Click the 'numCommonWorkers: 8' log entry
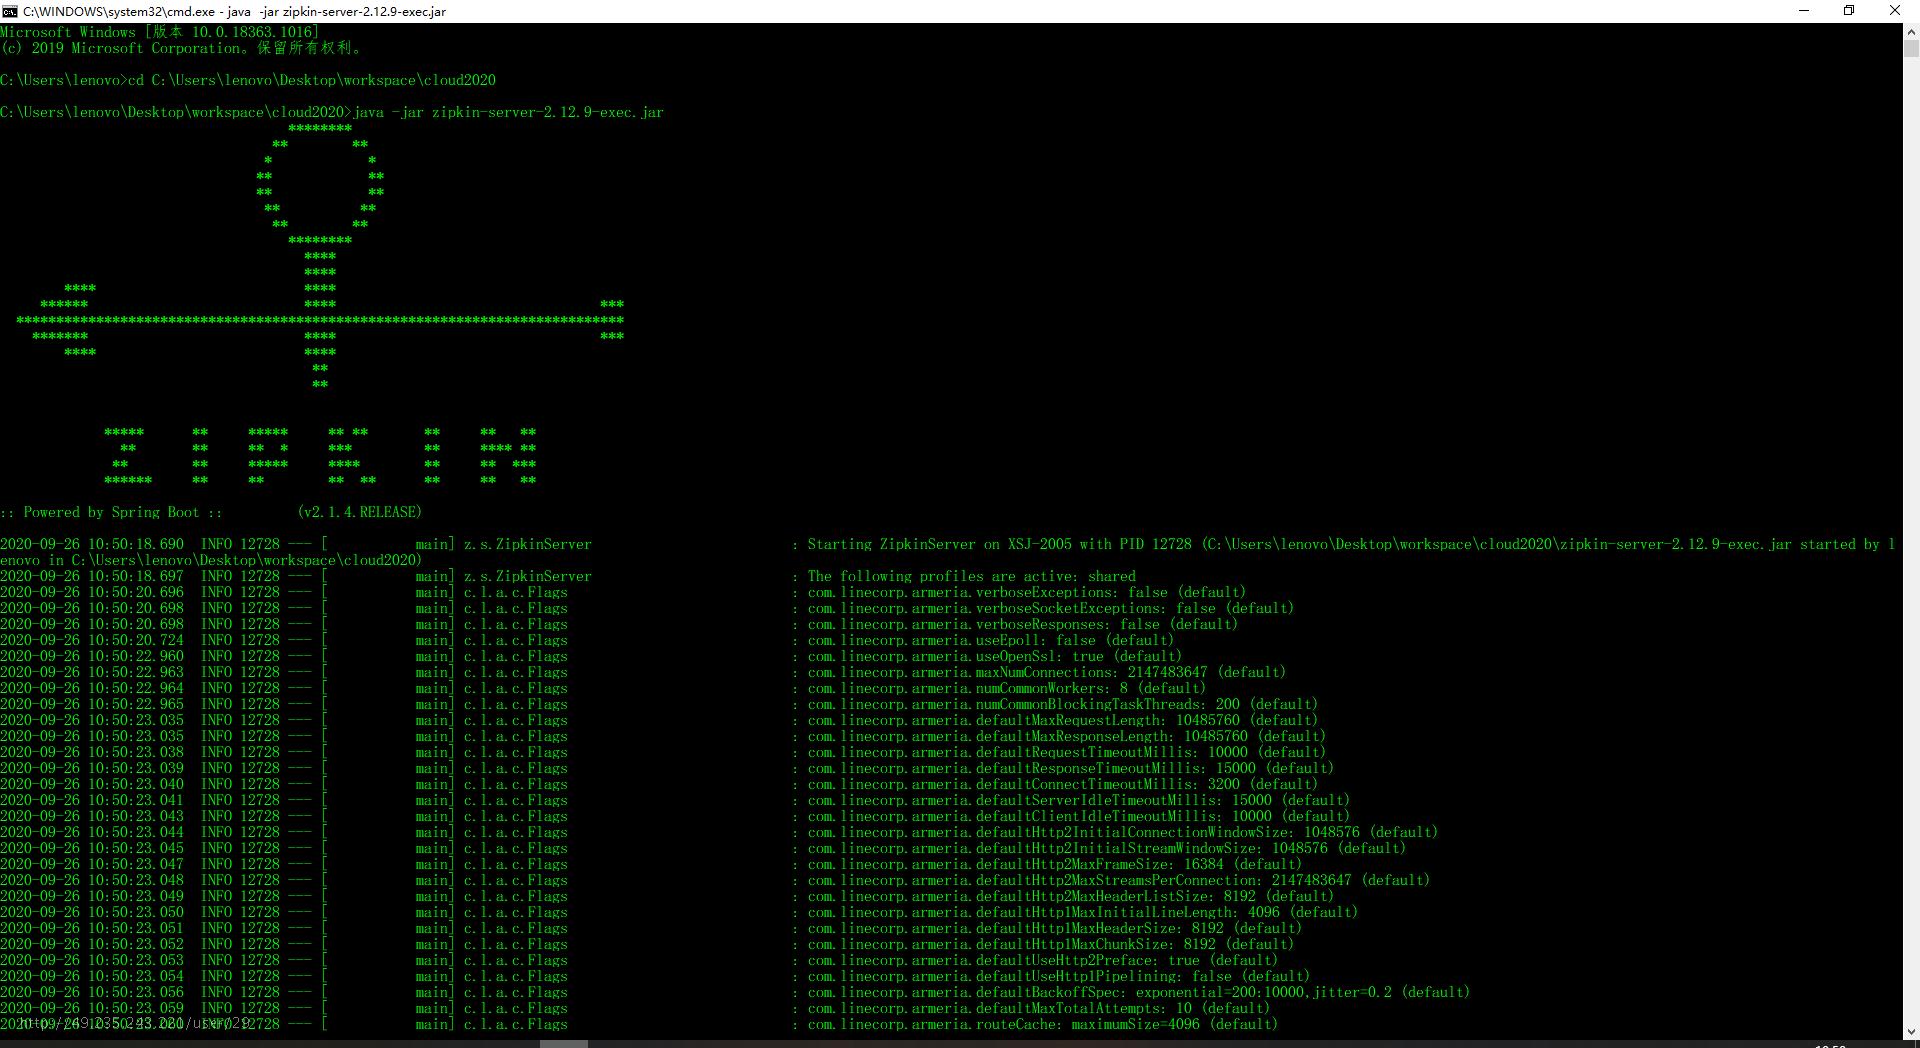 click(1007, 688)
